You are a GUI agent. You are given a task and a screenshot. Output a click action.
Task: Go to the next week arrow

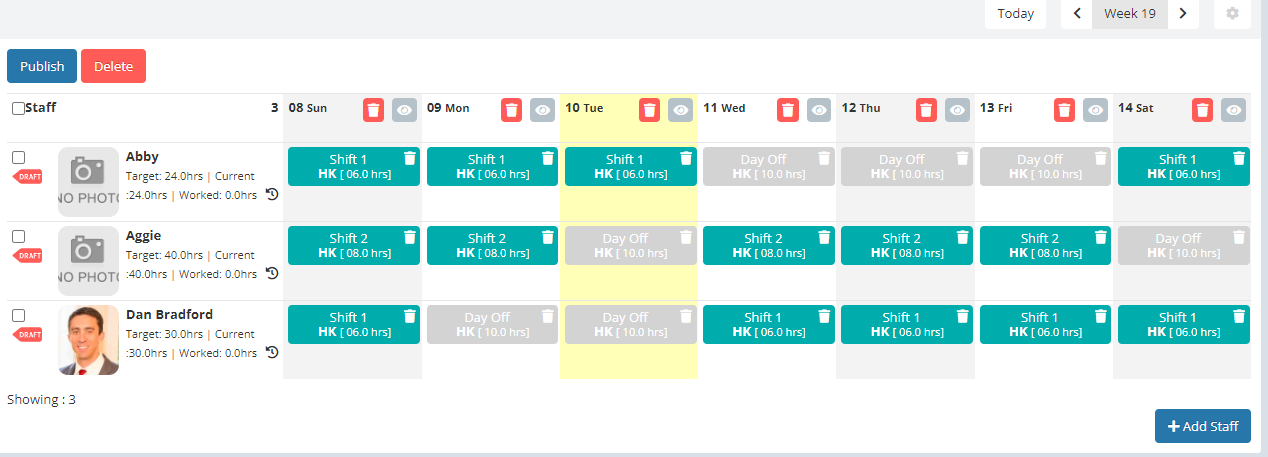[1183, 14]
